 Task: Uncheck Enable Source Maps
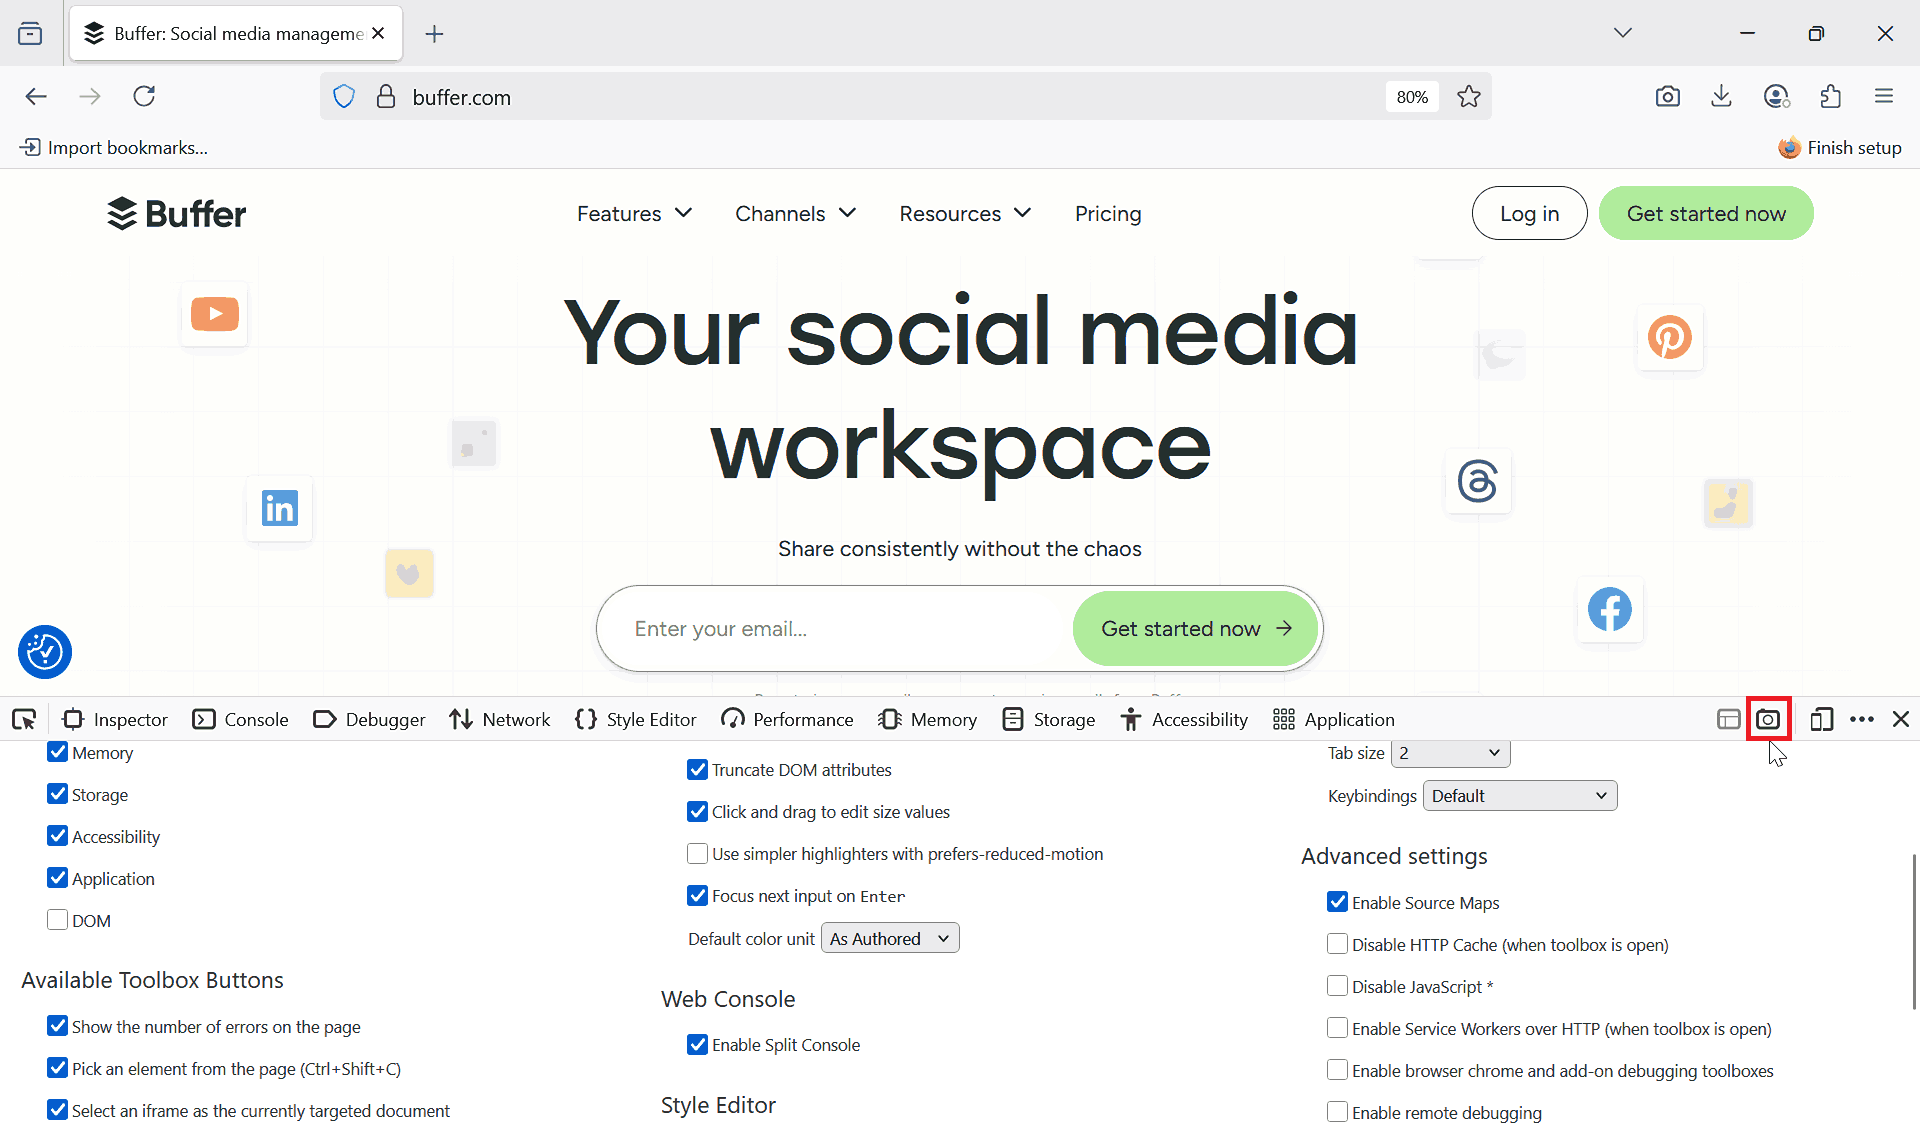click(1337, 902)
